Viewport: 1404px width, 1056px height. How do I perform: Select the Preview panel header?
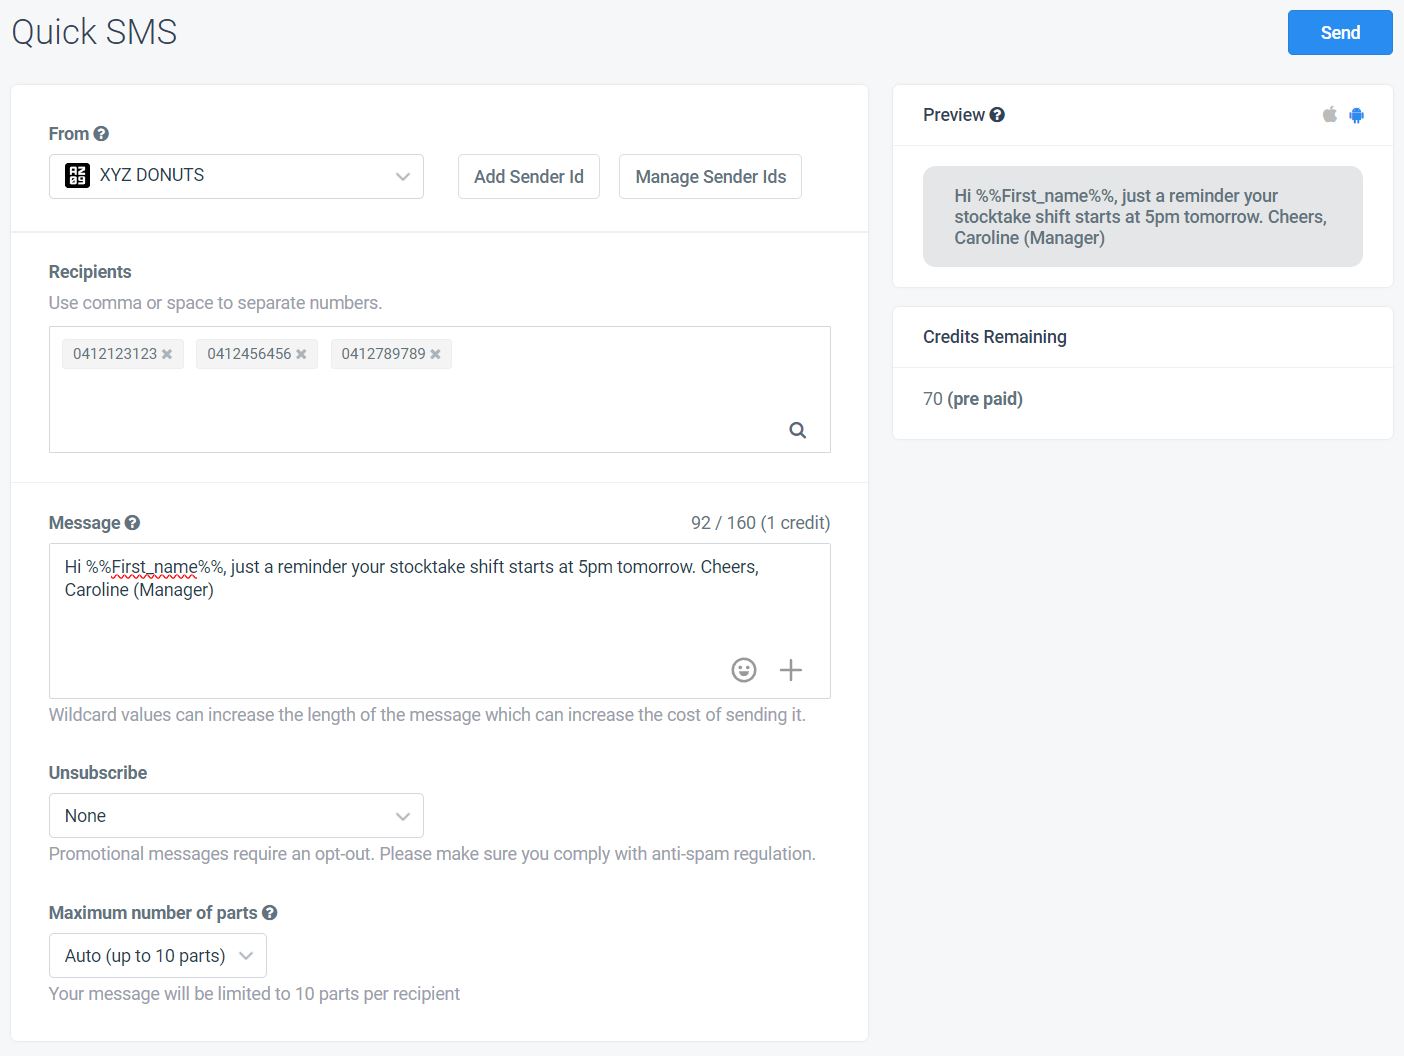tap(953, 114)
